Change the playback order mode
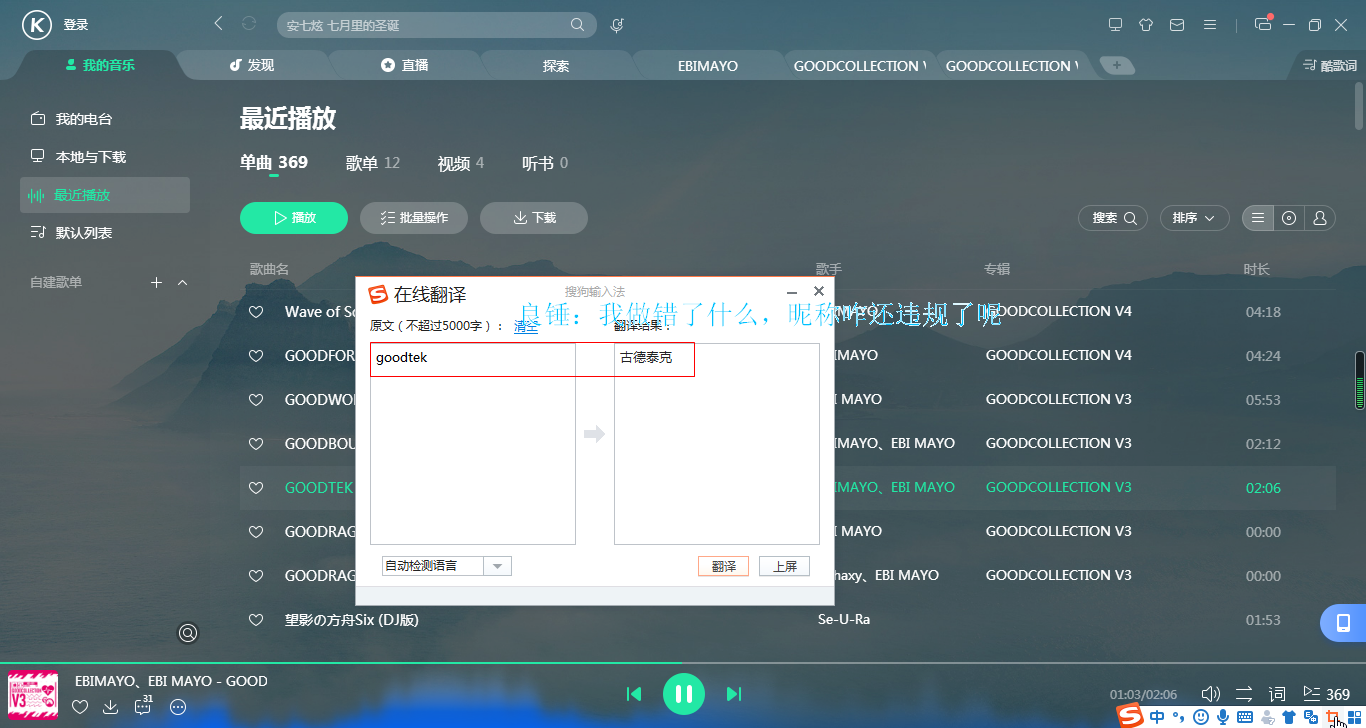Image resolution: width=1366 pixels, height=728 pixels. (1244, 694)
